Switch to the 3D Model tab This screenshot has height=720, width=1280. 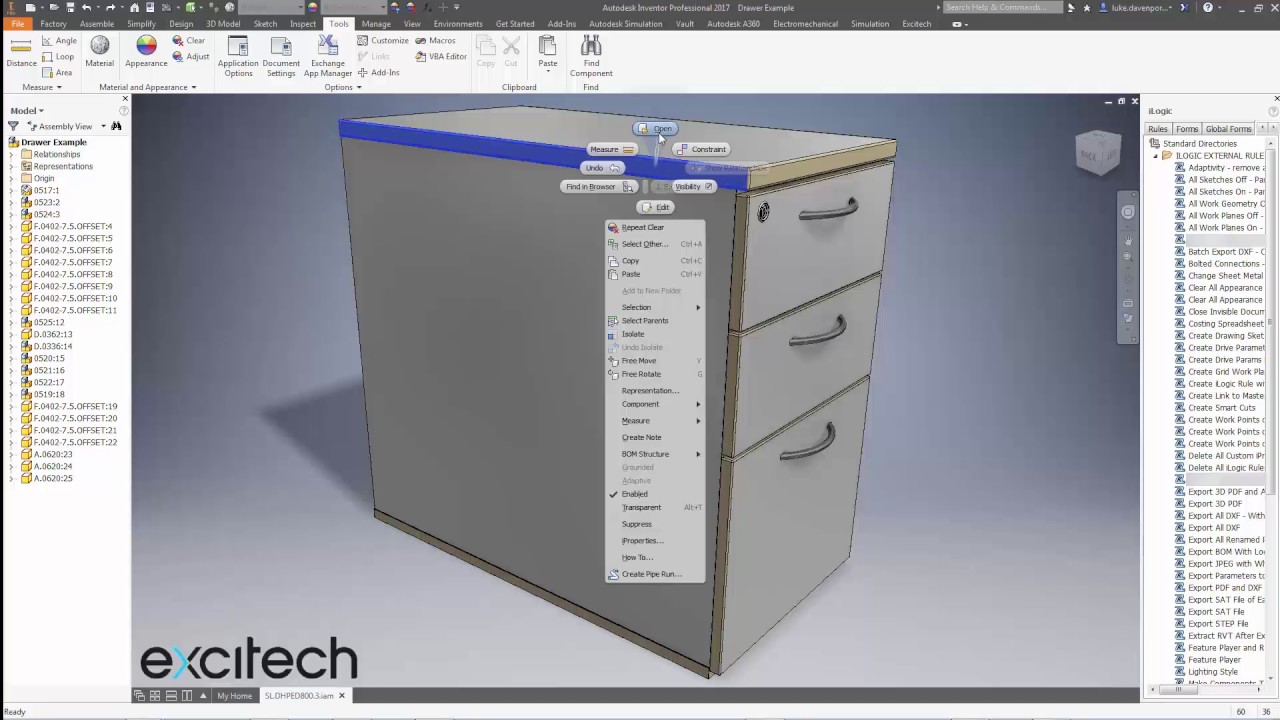coord(223,24)
